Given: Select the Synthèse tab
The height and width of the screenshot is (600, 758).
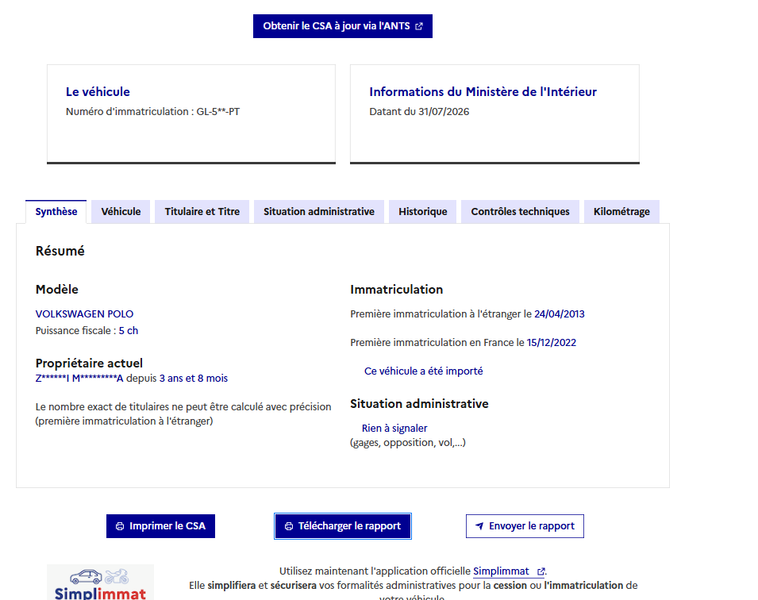Looking at the screenshot, I should click(56, 212).
